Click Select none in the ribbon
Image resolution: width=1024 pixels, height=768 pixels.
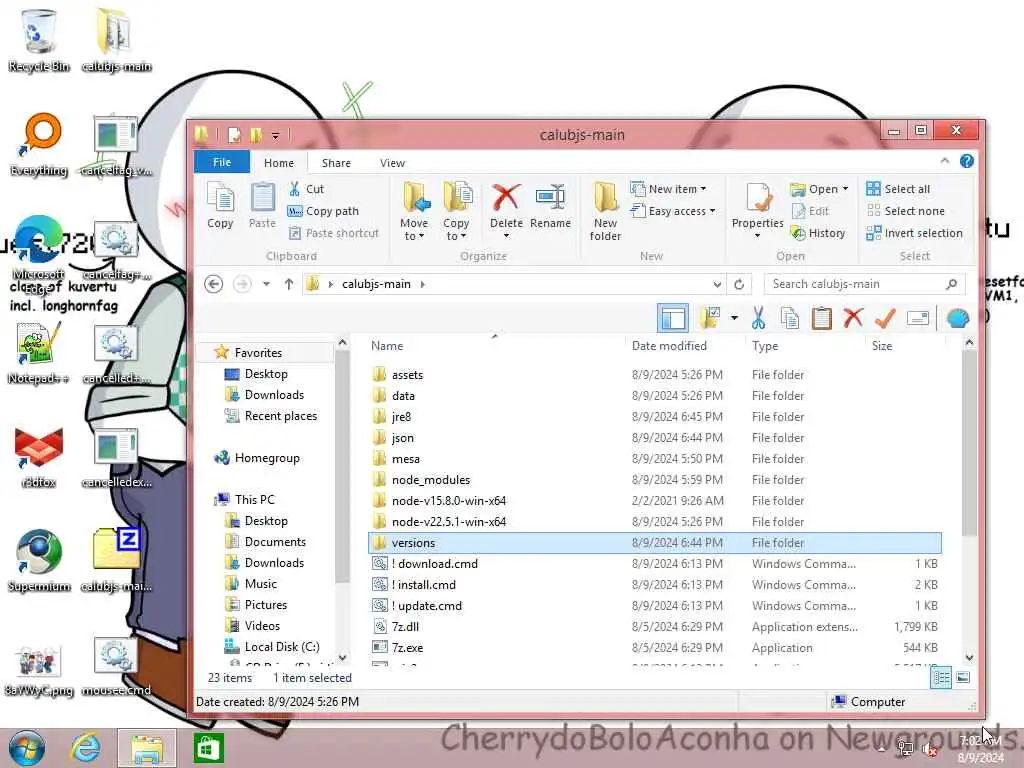(905, 211)
